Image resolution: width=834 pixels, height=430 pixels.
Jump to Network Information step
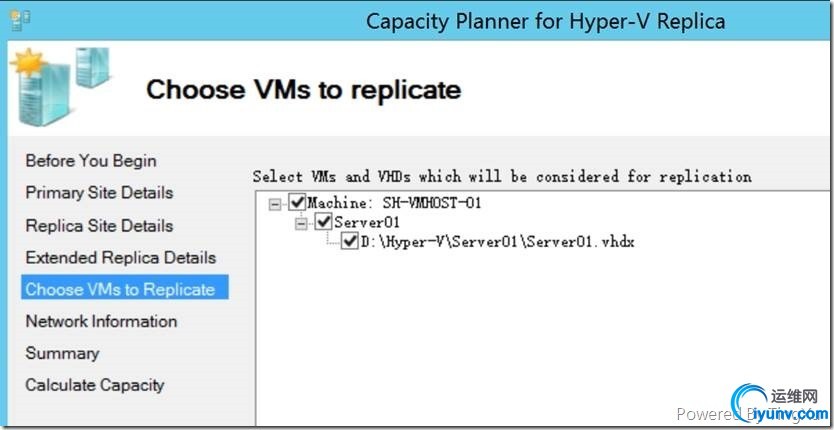click(x=101, y=321)
